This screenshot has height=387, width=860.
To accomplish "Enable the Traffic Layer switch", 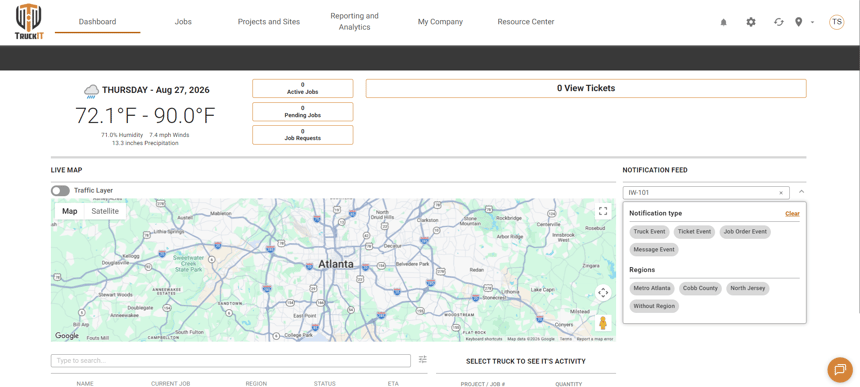I will pos(60,191).
